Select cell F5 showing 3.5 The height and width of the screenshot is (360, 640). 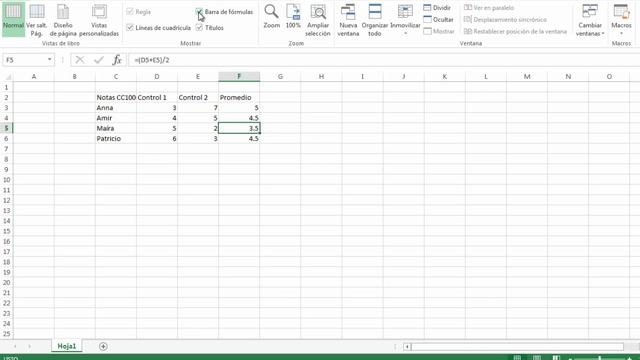tap(239, 128)
